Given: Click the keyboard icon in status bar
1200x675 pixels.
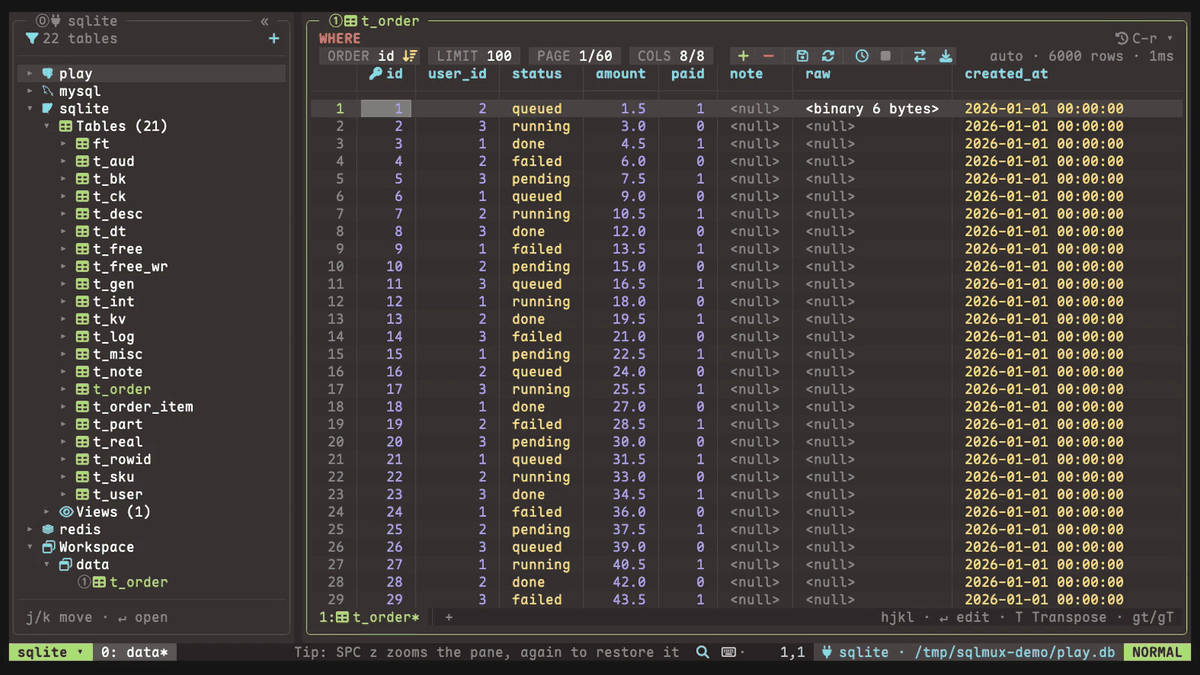Looking at the screenshot, I should coord(729,652).
